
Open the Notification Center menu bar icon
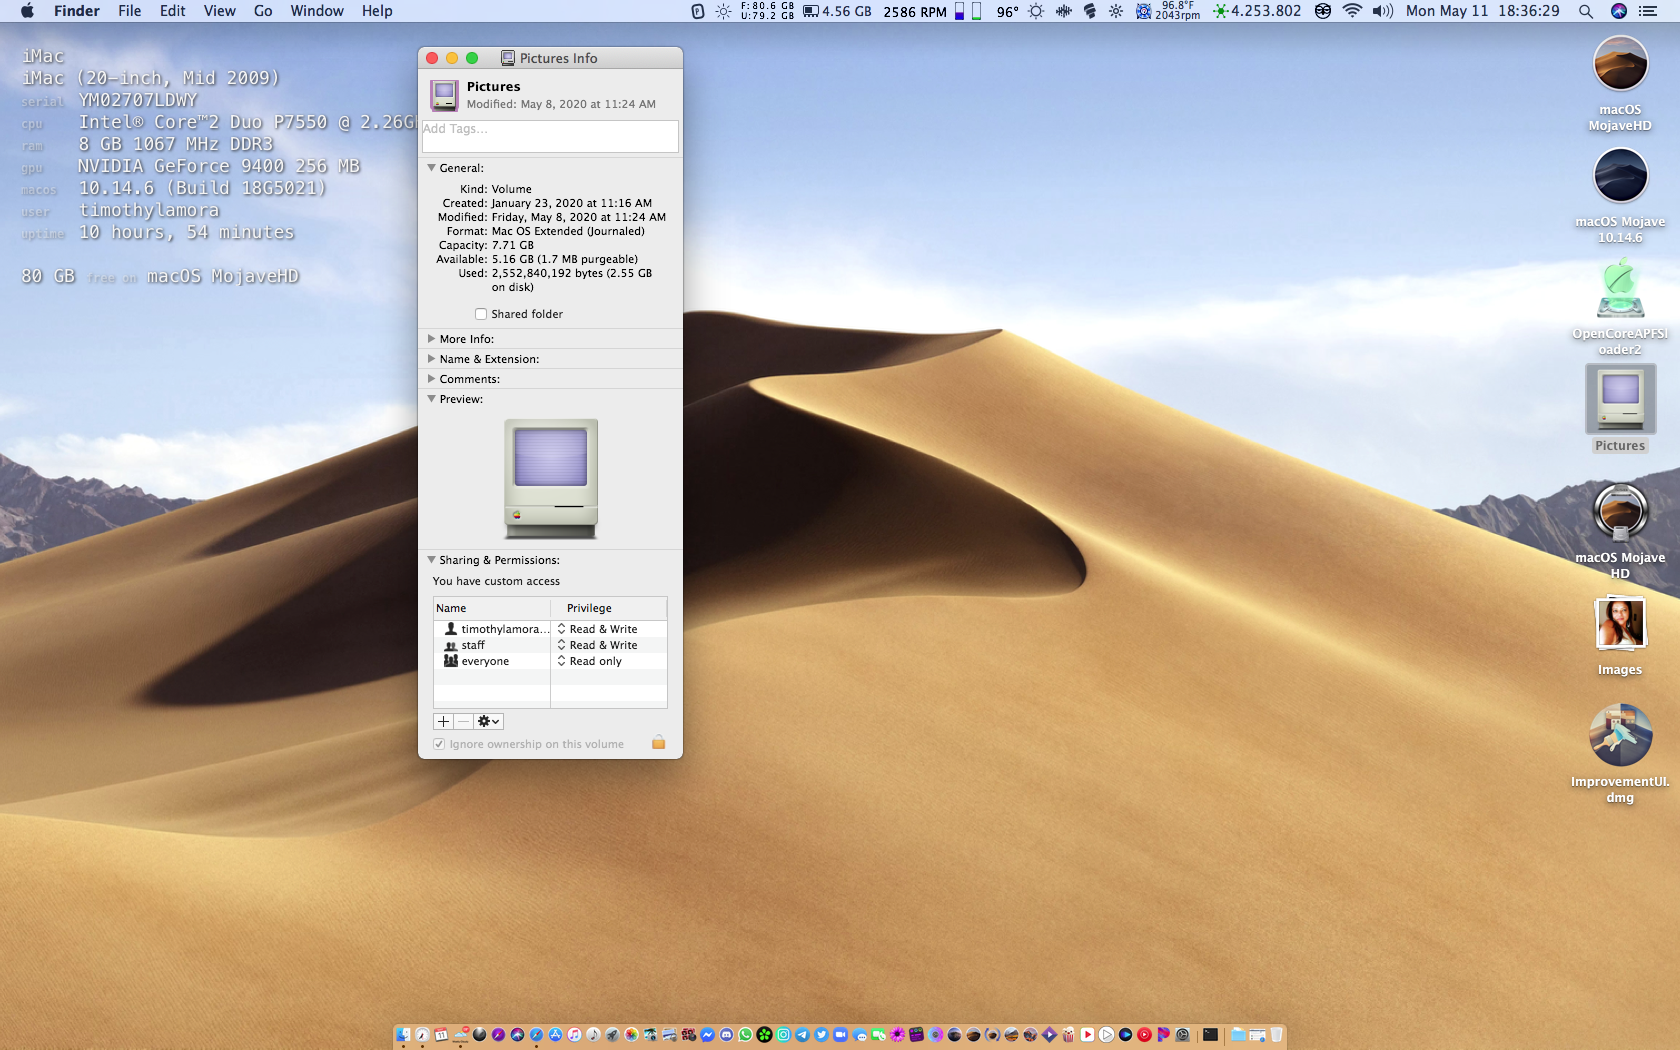coord(1647,11)
